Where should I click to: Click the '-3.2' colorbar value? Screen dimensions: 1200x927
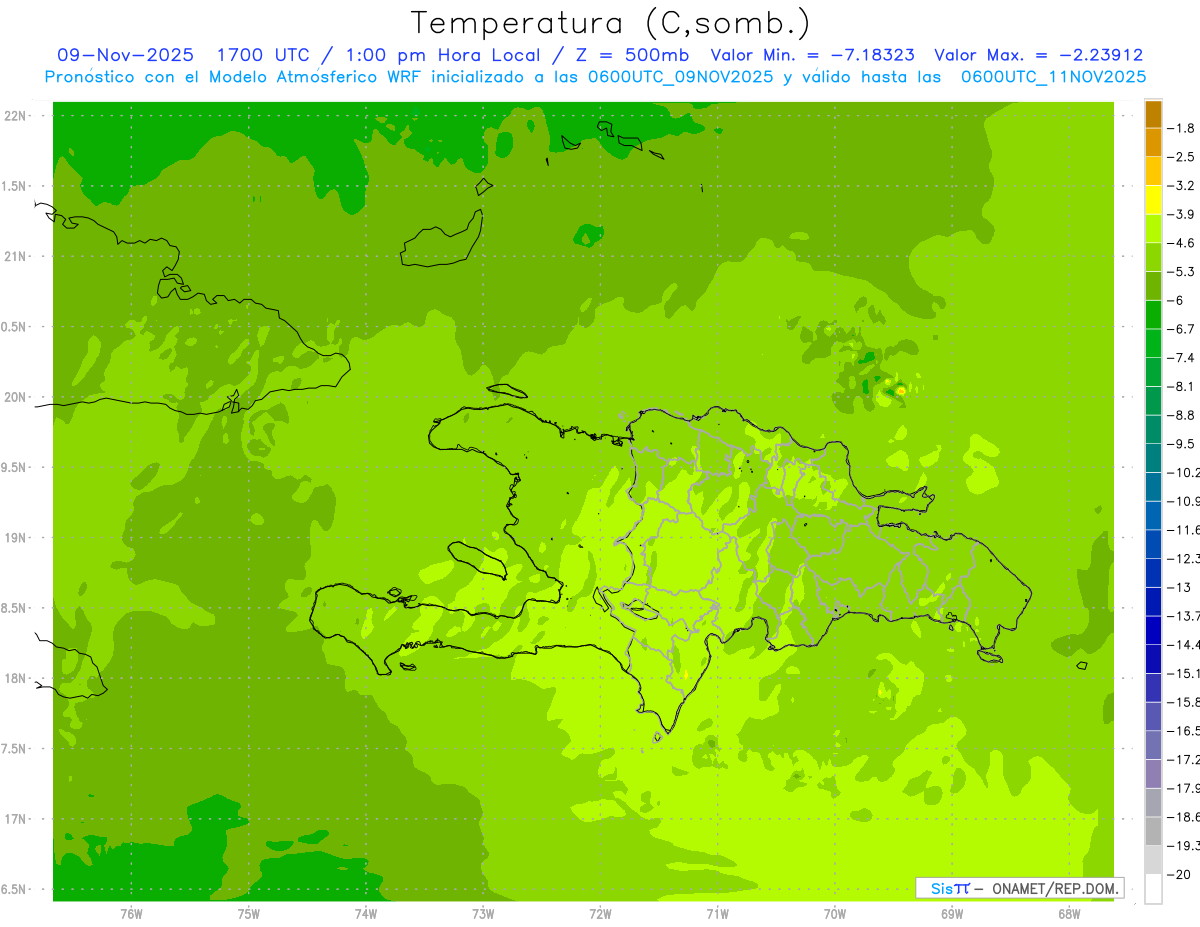coord(1181,186)
